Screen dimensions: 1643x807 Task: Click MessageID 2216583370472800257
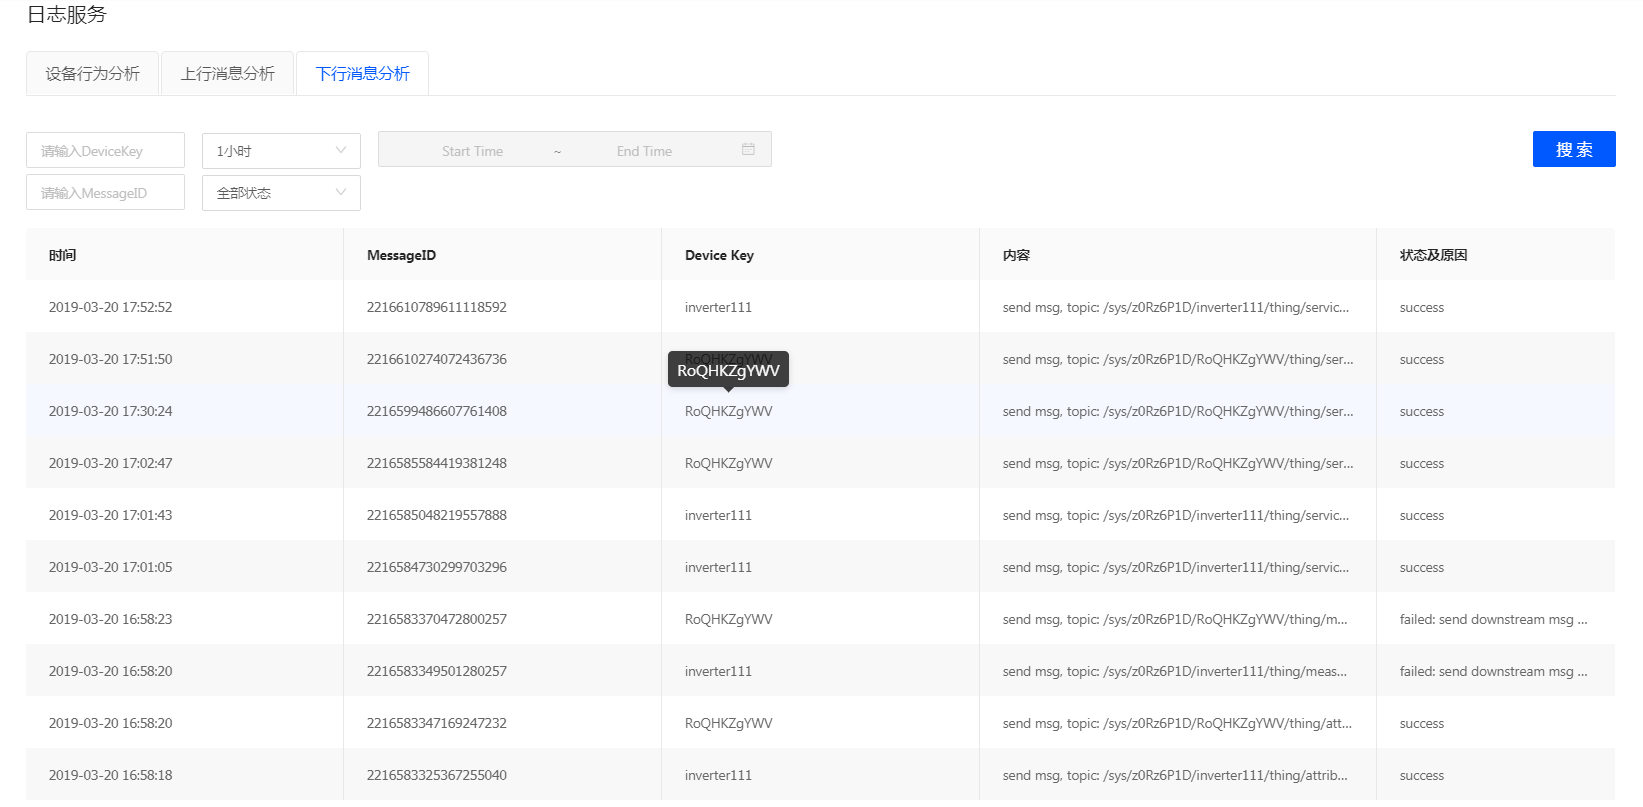click(x=436, y=619)
